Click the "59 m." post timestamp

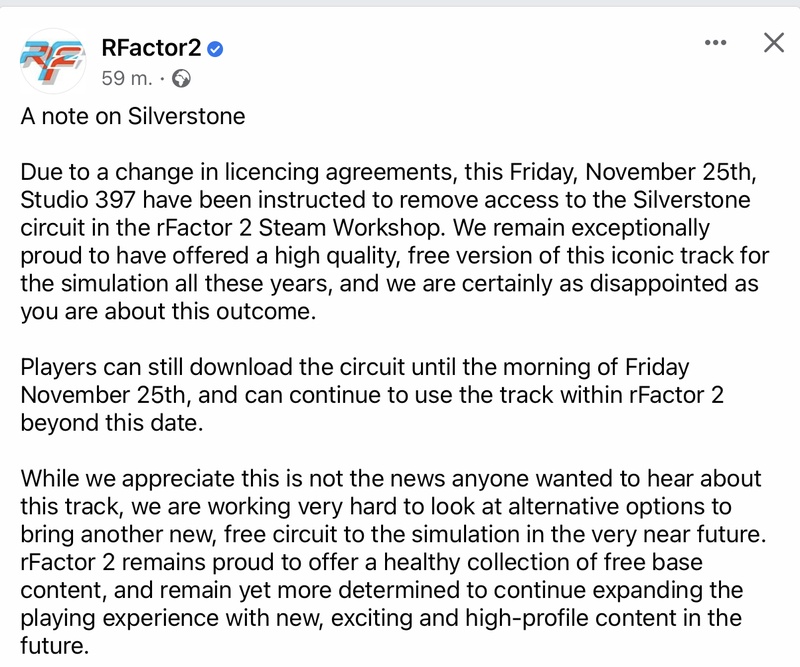125,77
